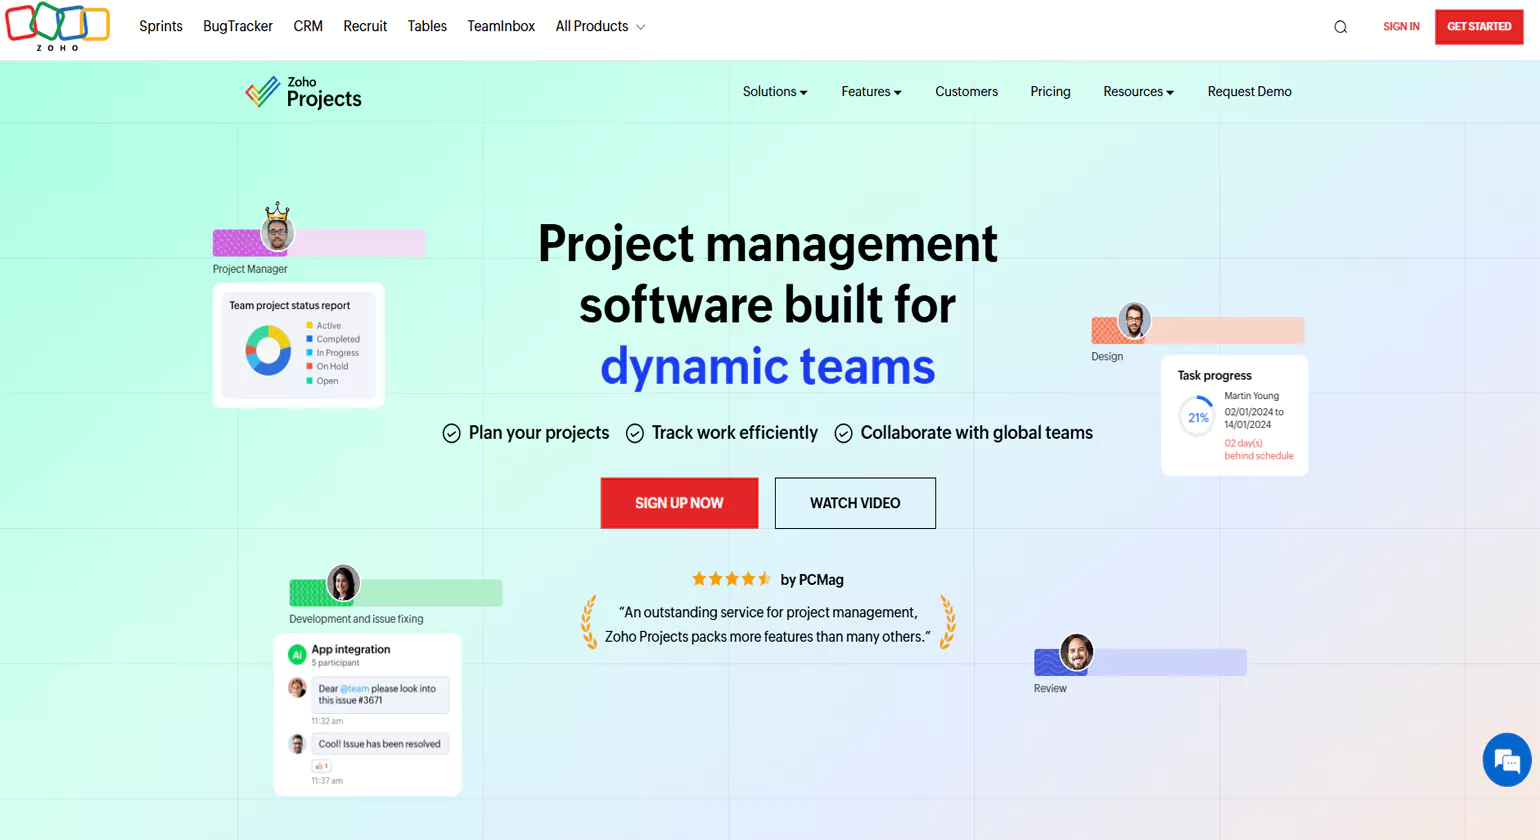Open the Customers page from the navigation
1540x840 pixels.
click(x=966, y=91)
